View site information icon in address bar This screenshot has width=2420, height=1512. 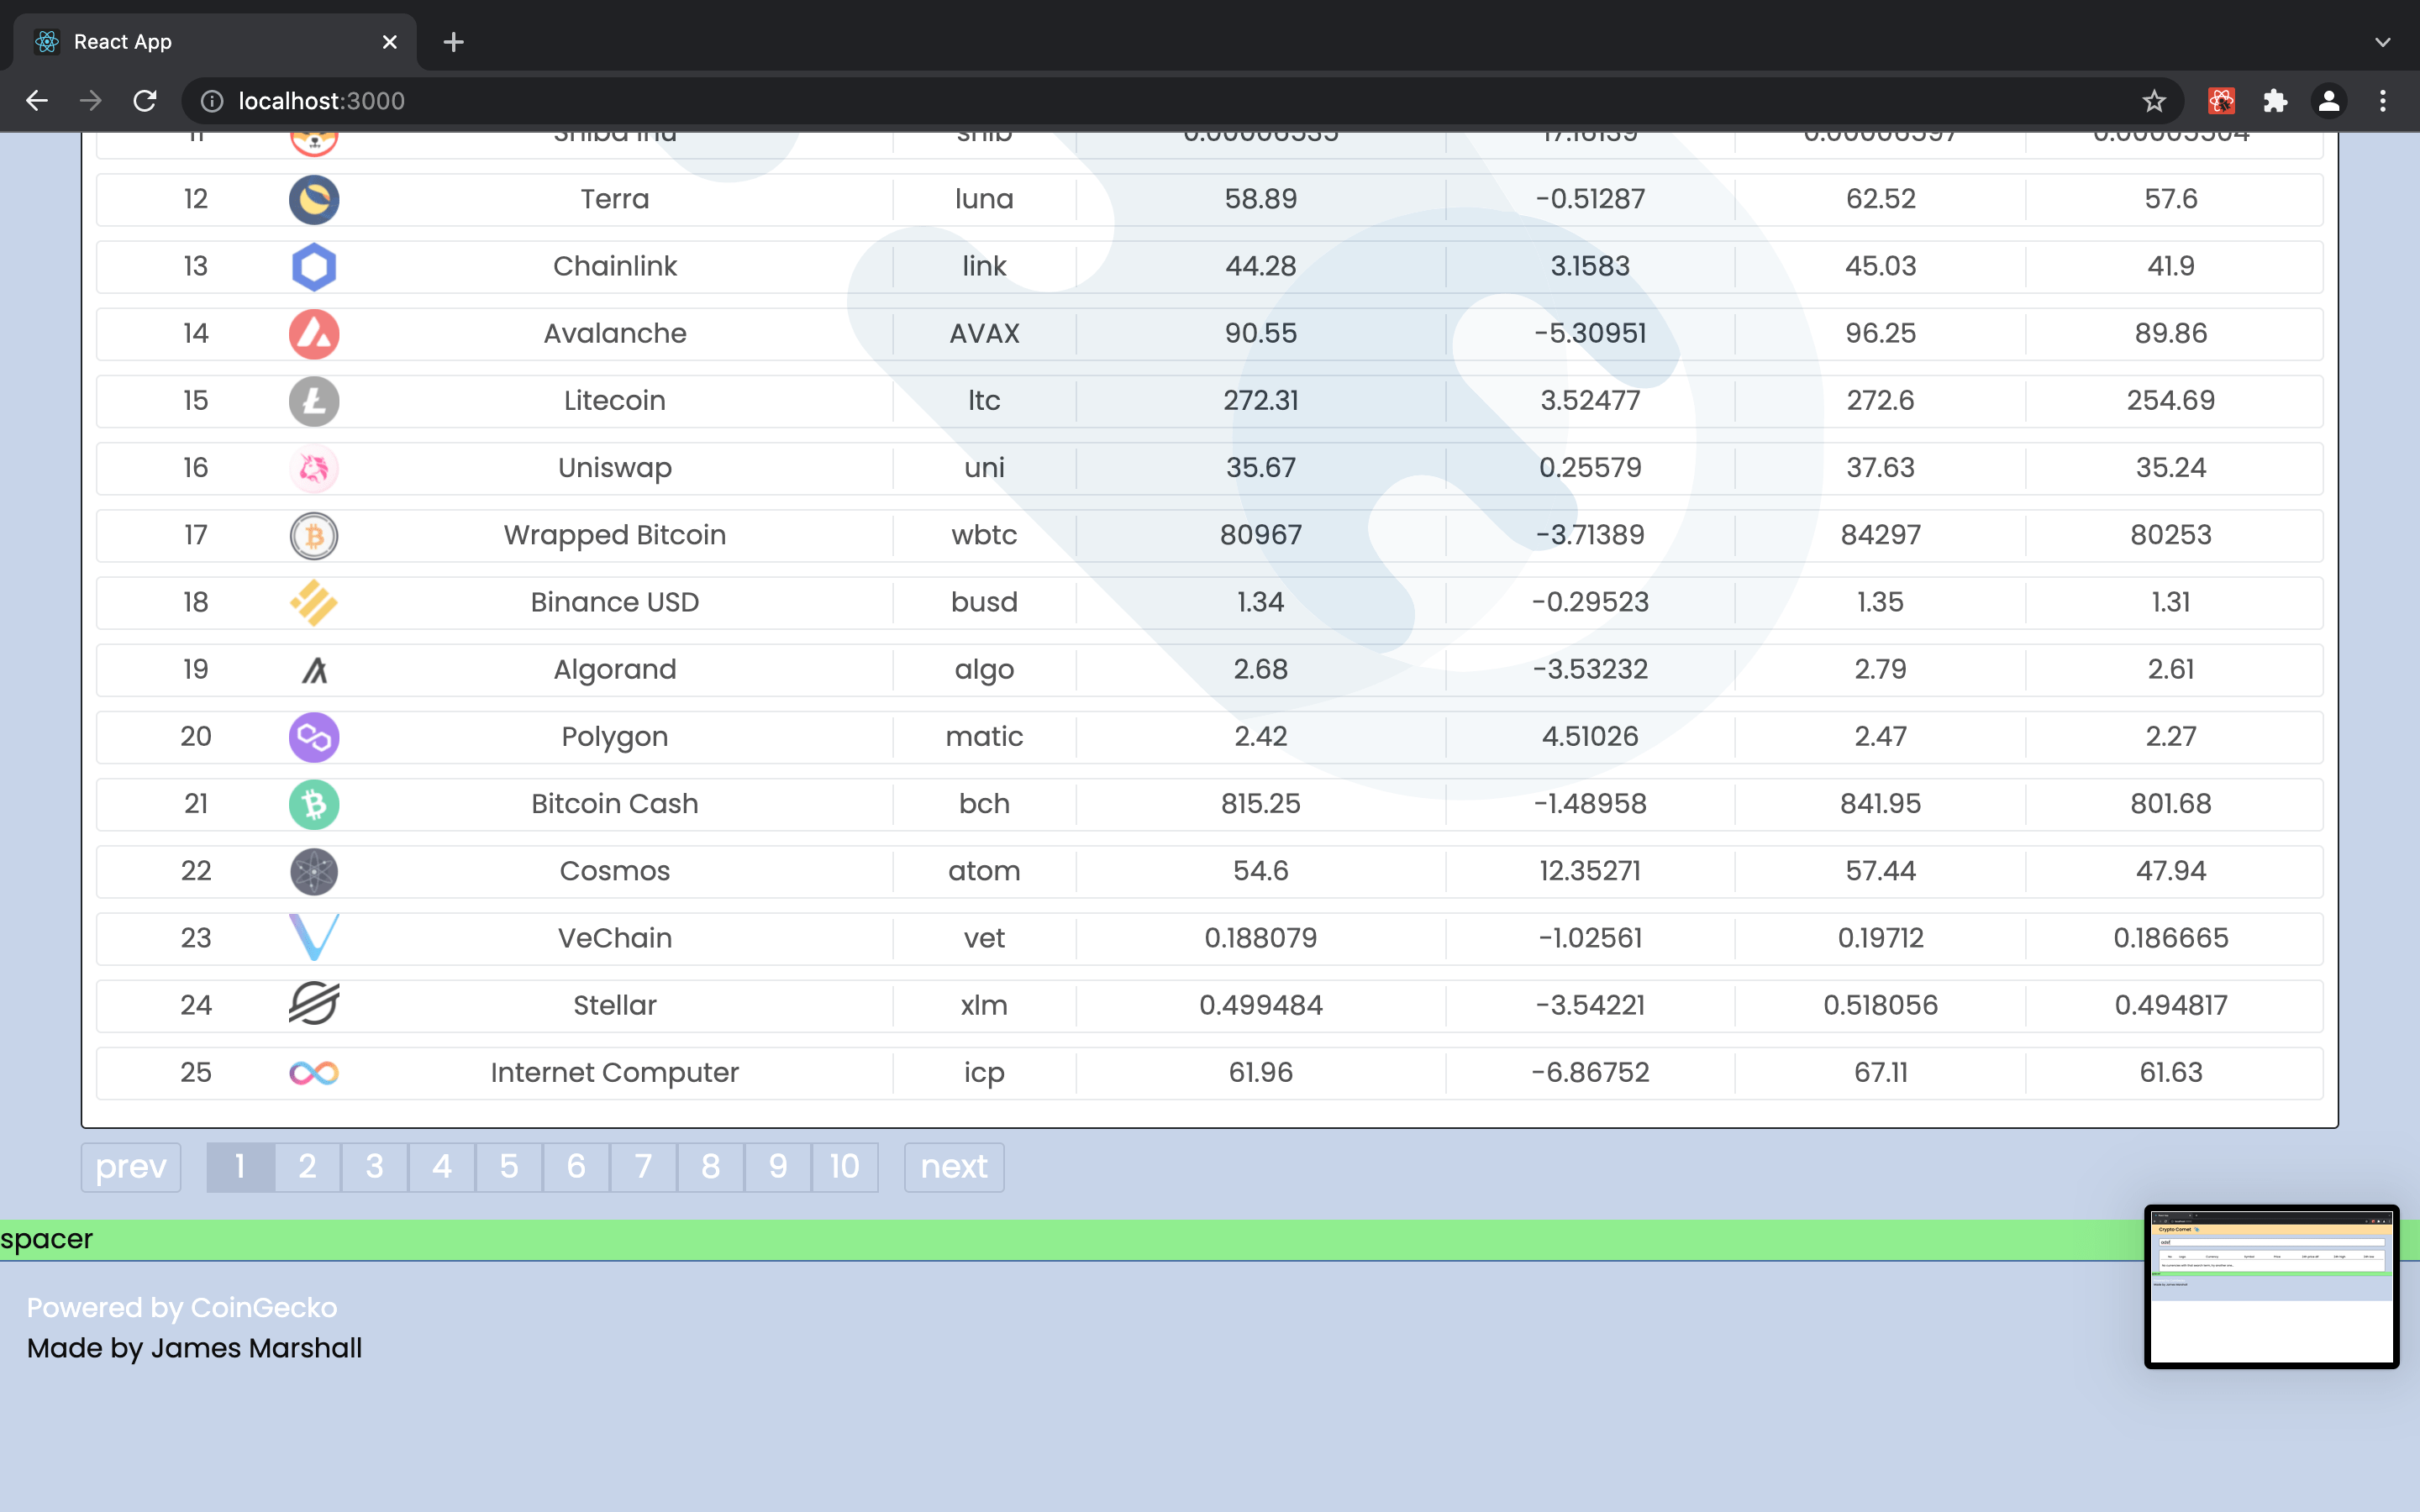coord(212,101)
